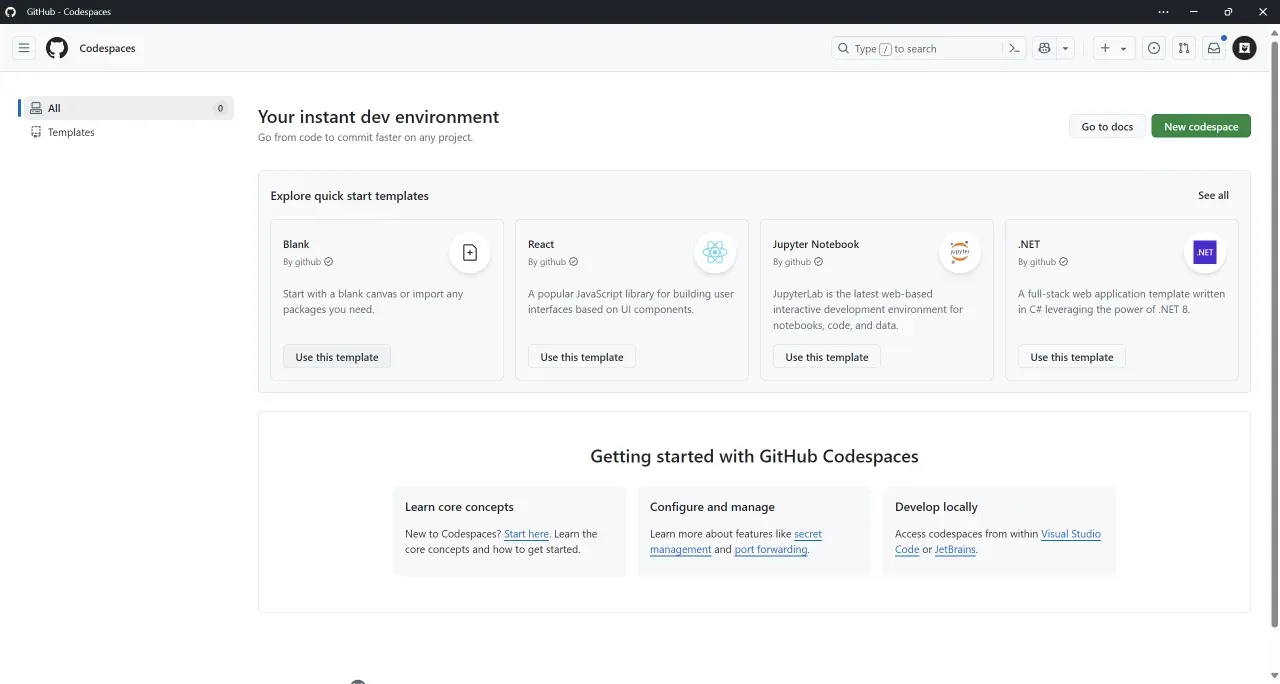Click the Develop locally heading
The width and height of the screenshot is (1280, 684).
pyautogui.click(x=936, y=507)
